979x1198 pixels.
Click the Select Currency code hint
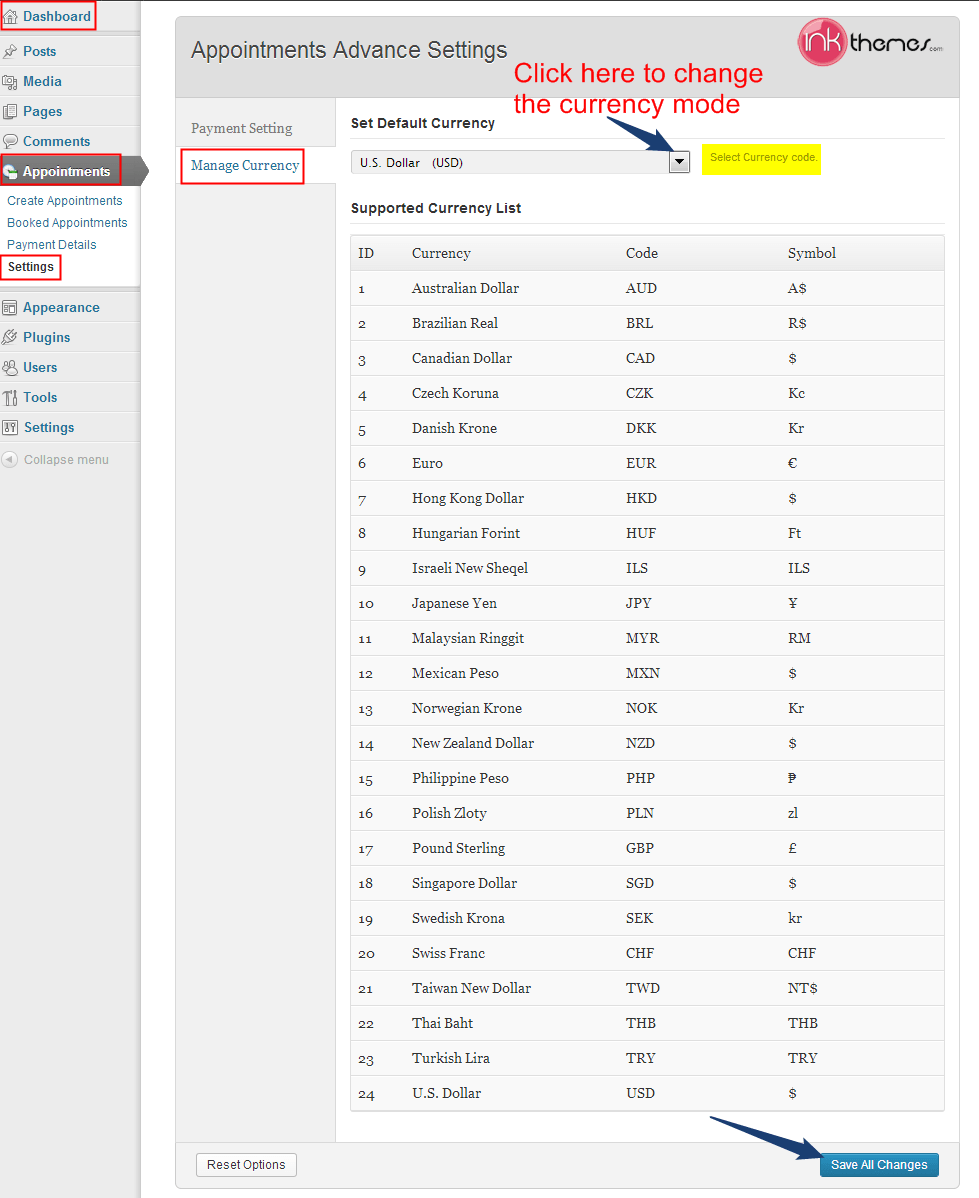point(761,159)
